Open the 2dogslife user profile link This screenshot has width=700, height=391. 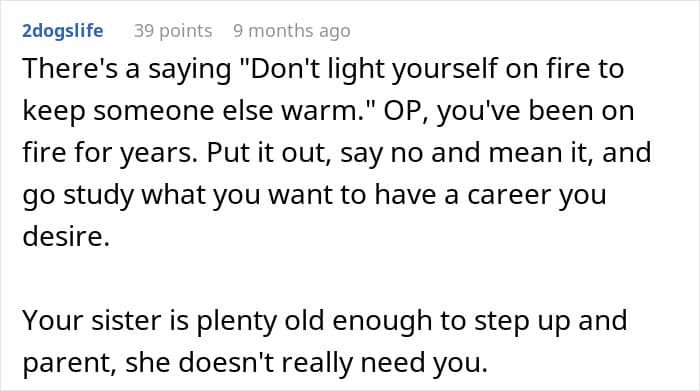(63, 31)
